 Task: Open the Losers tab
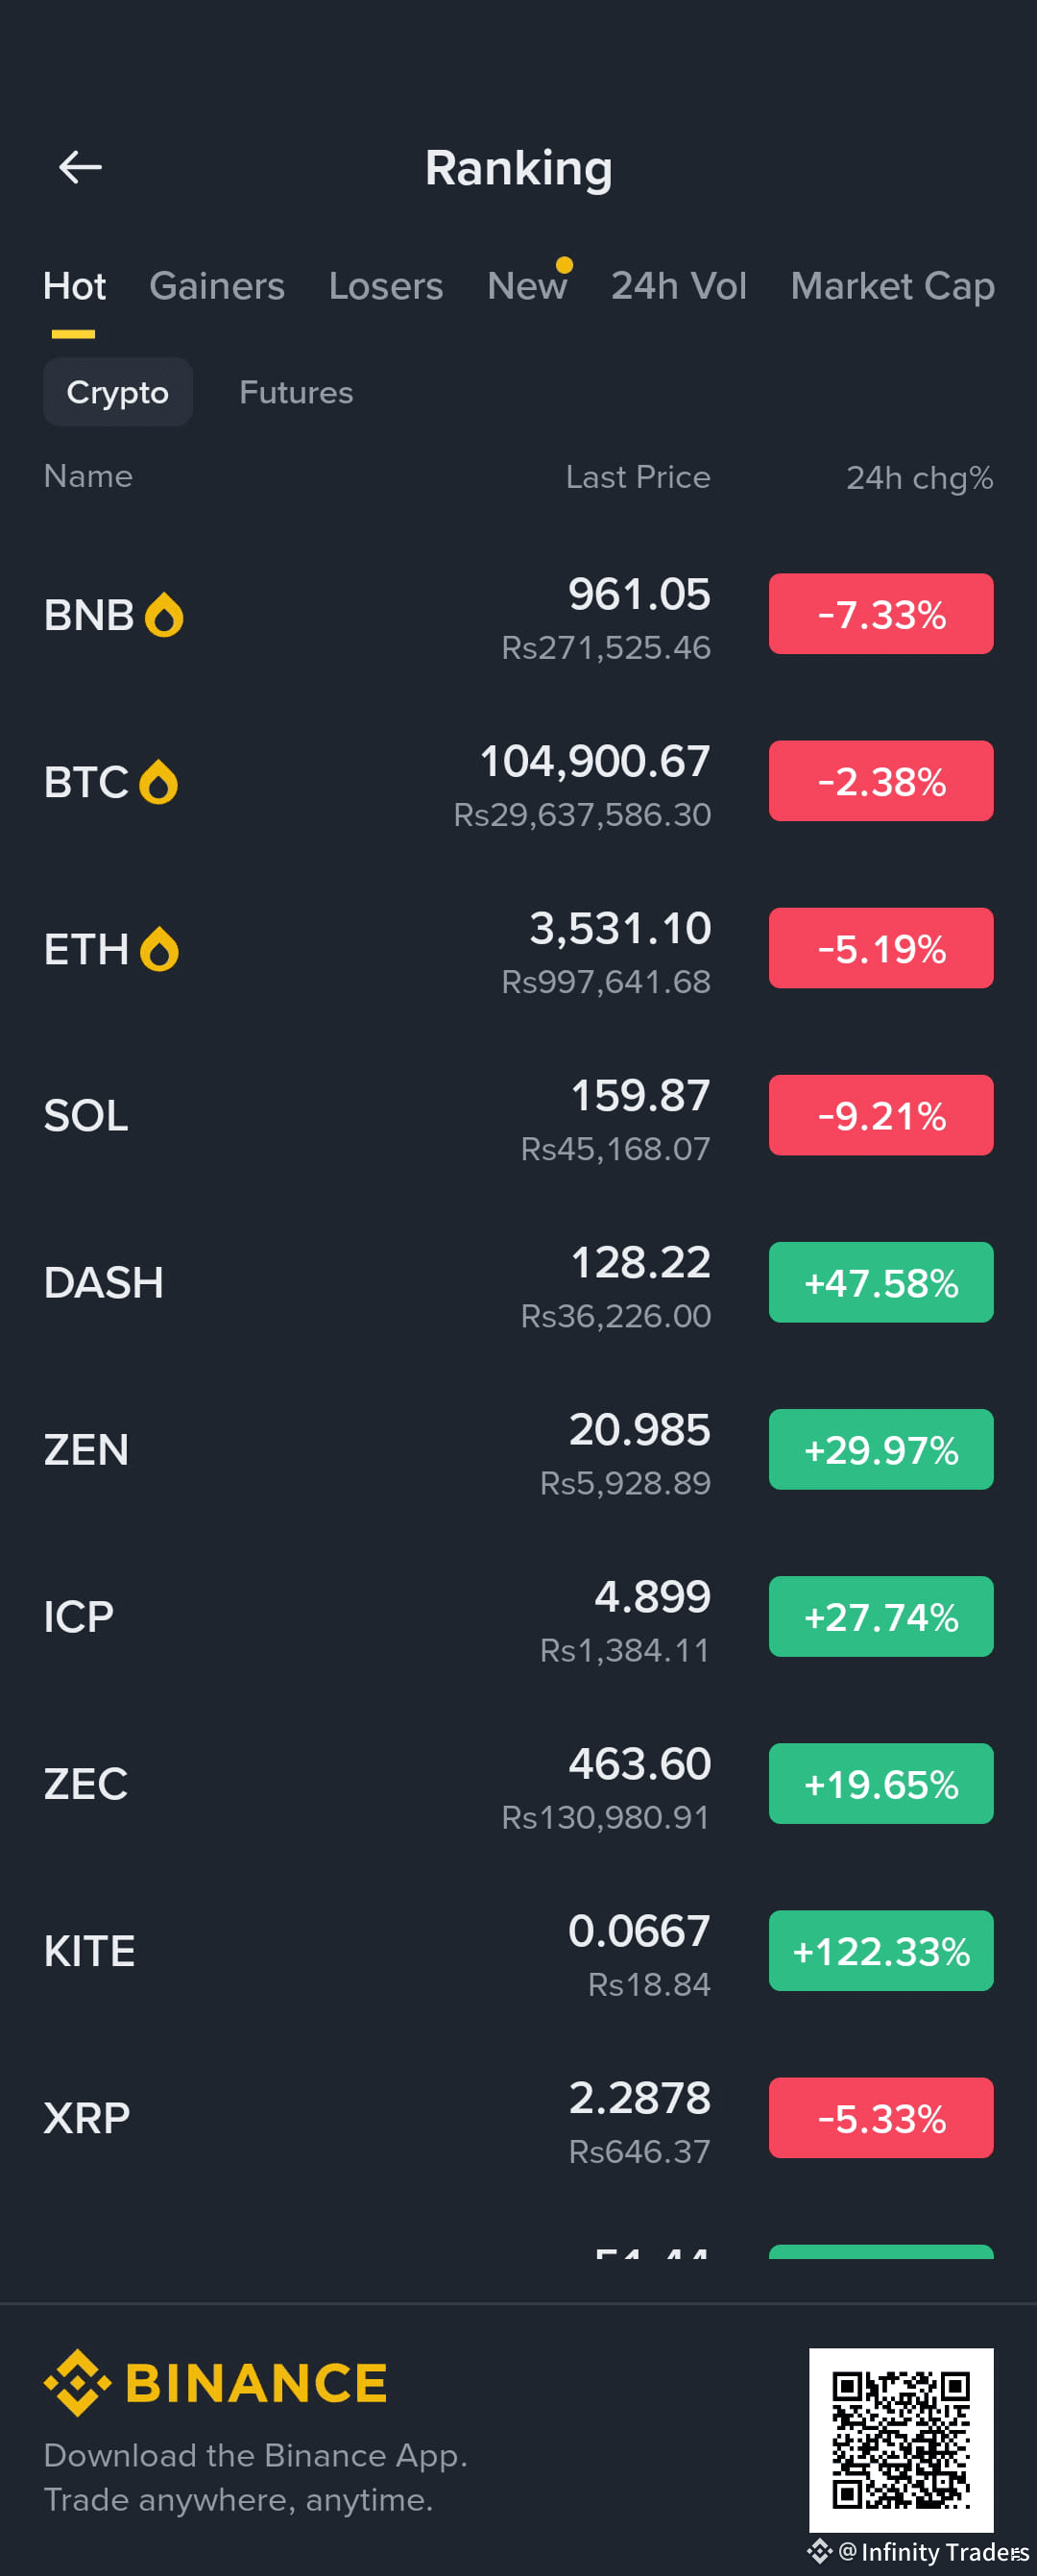coord(386,286)
